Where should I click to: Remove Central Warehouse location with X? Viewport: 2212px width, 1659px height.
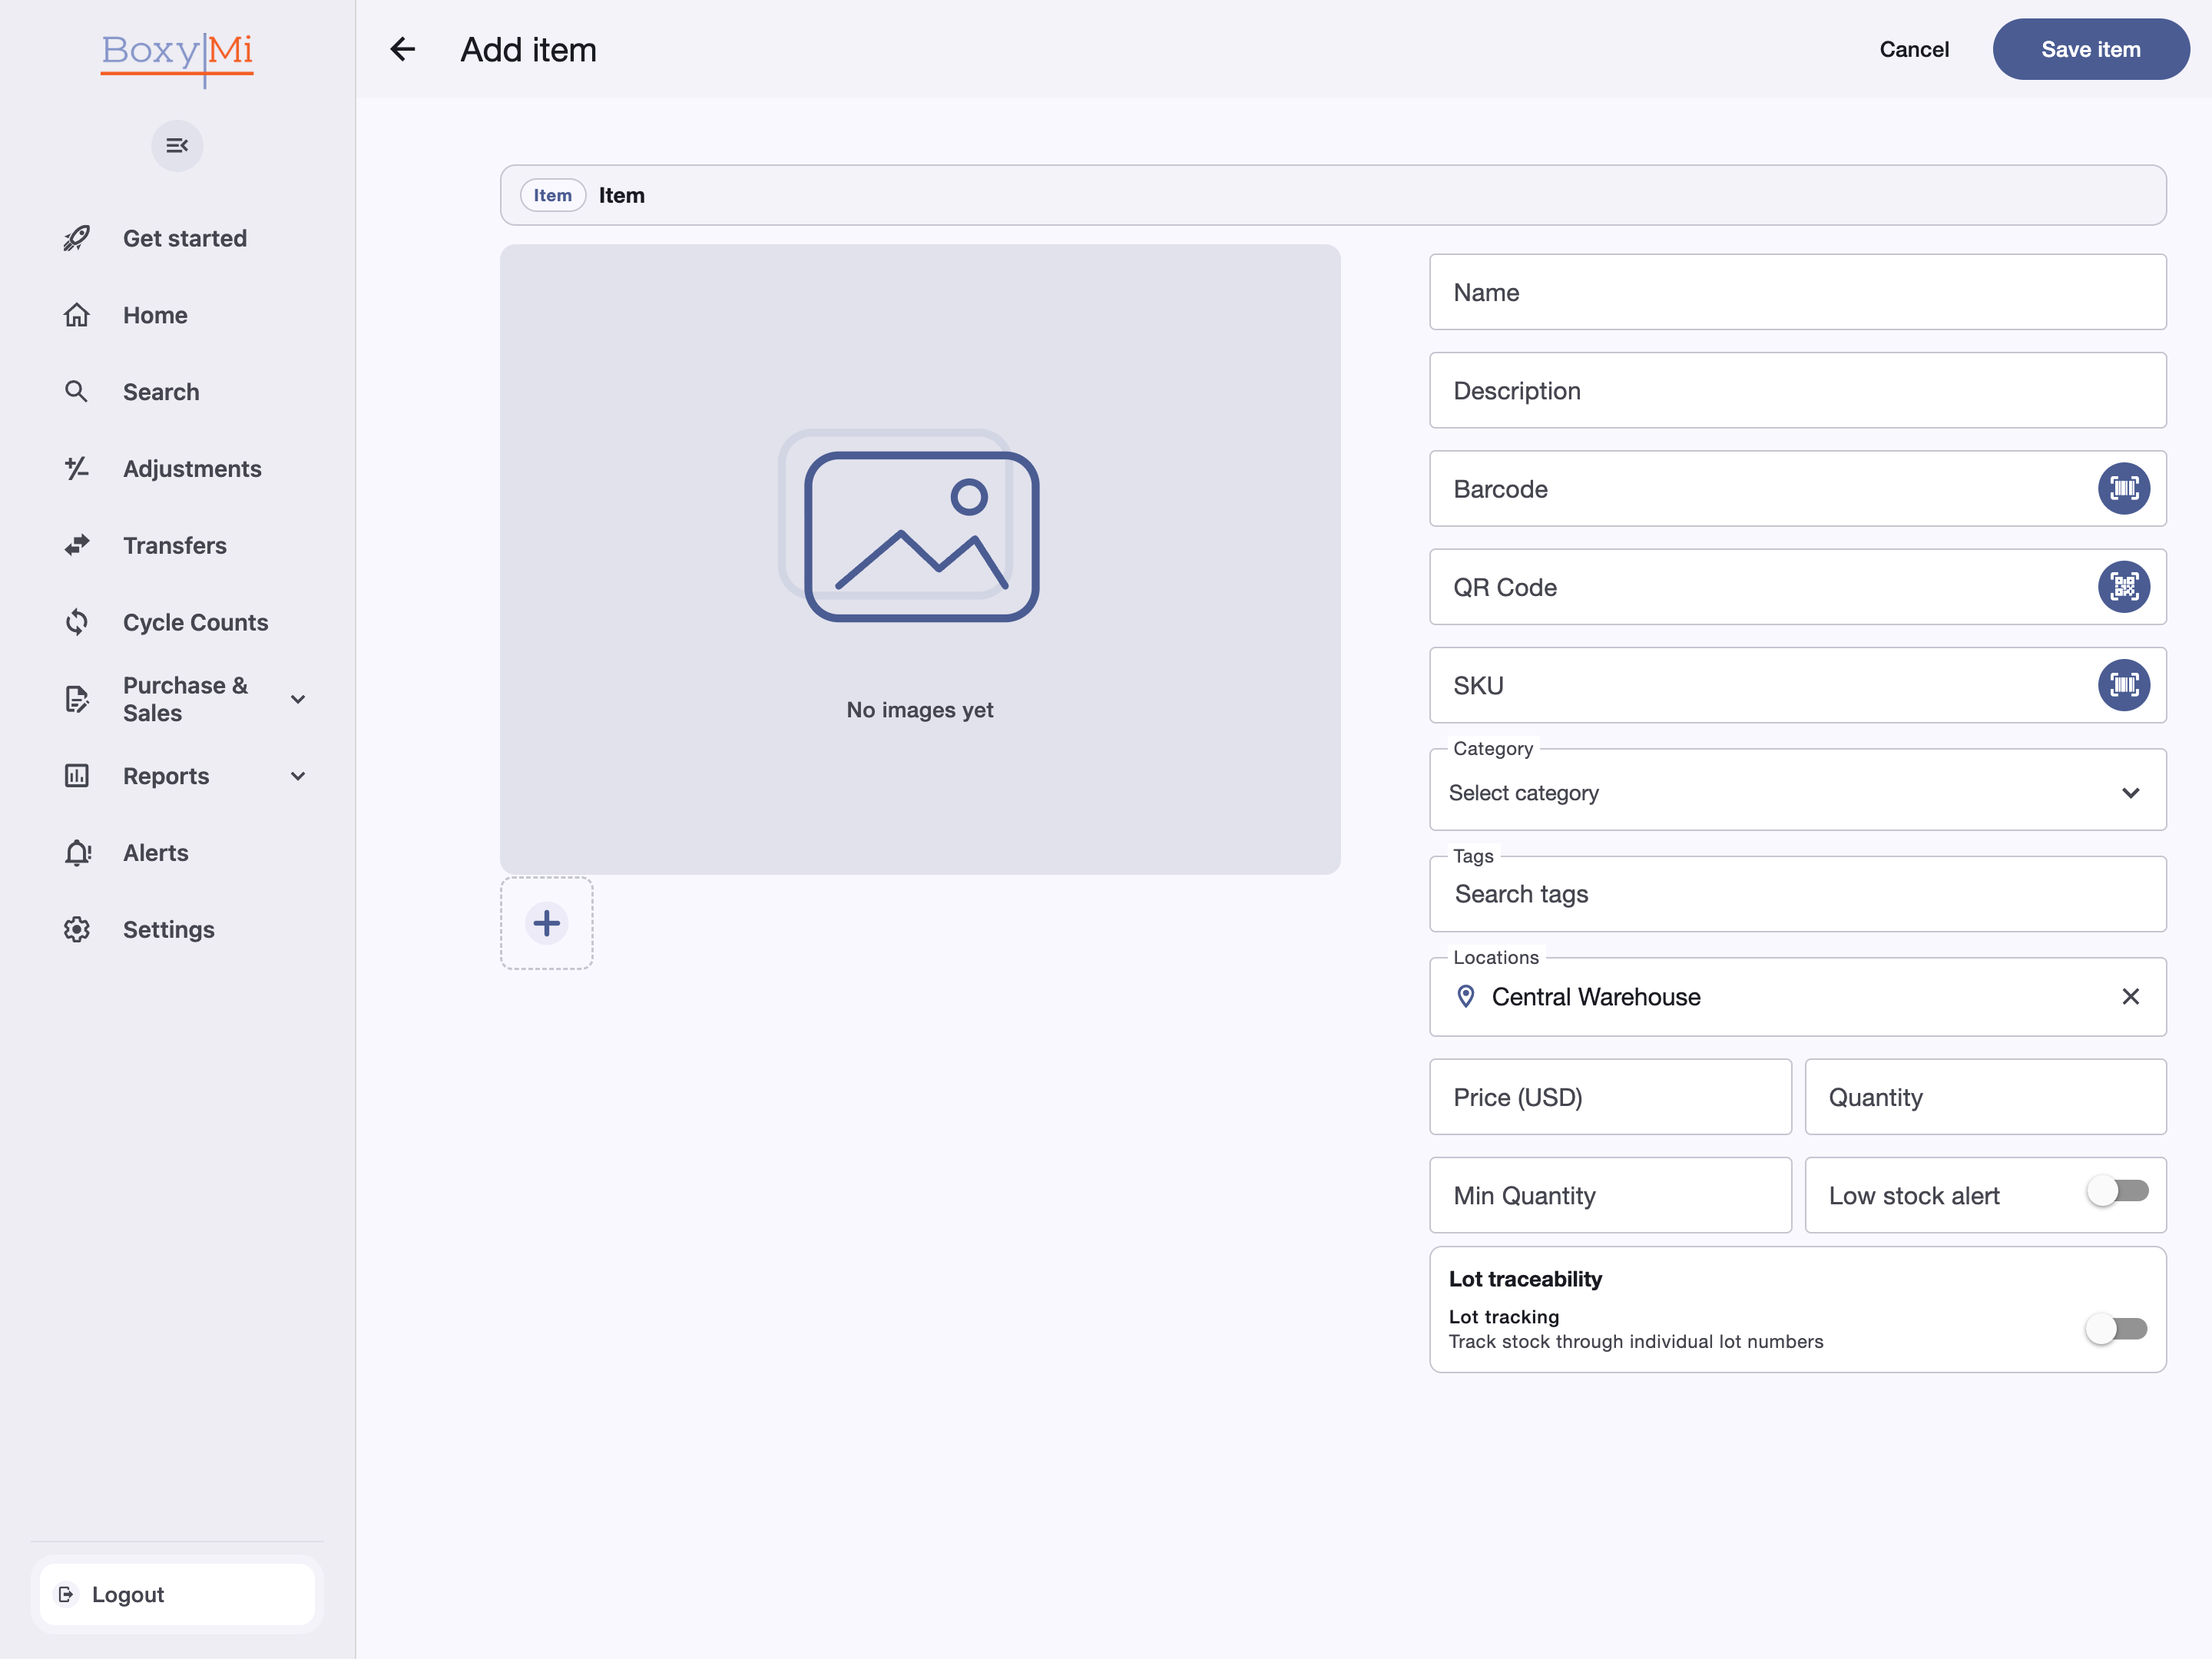(2131, 997)
